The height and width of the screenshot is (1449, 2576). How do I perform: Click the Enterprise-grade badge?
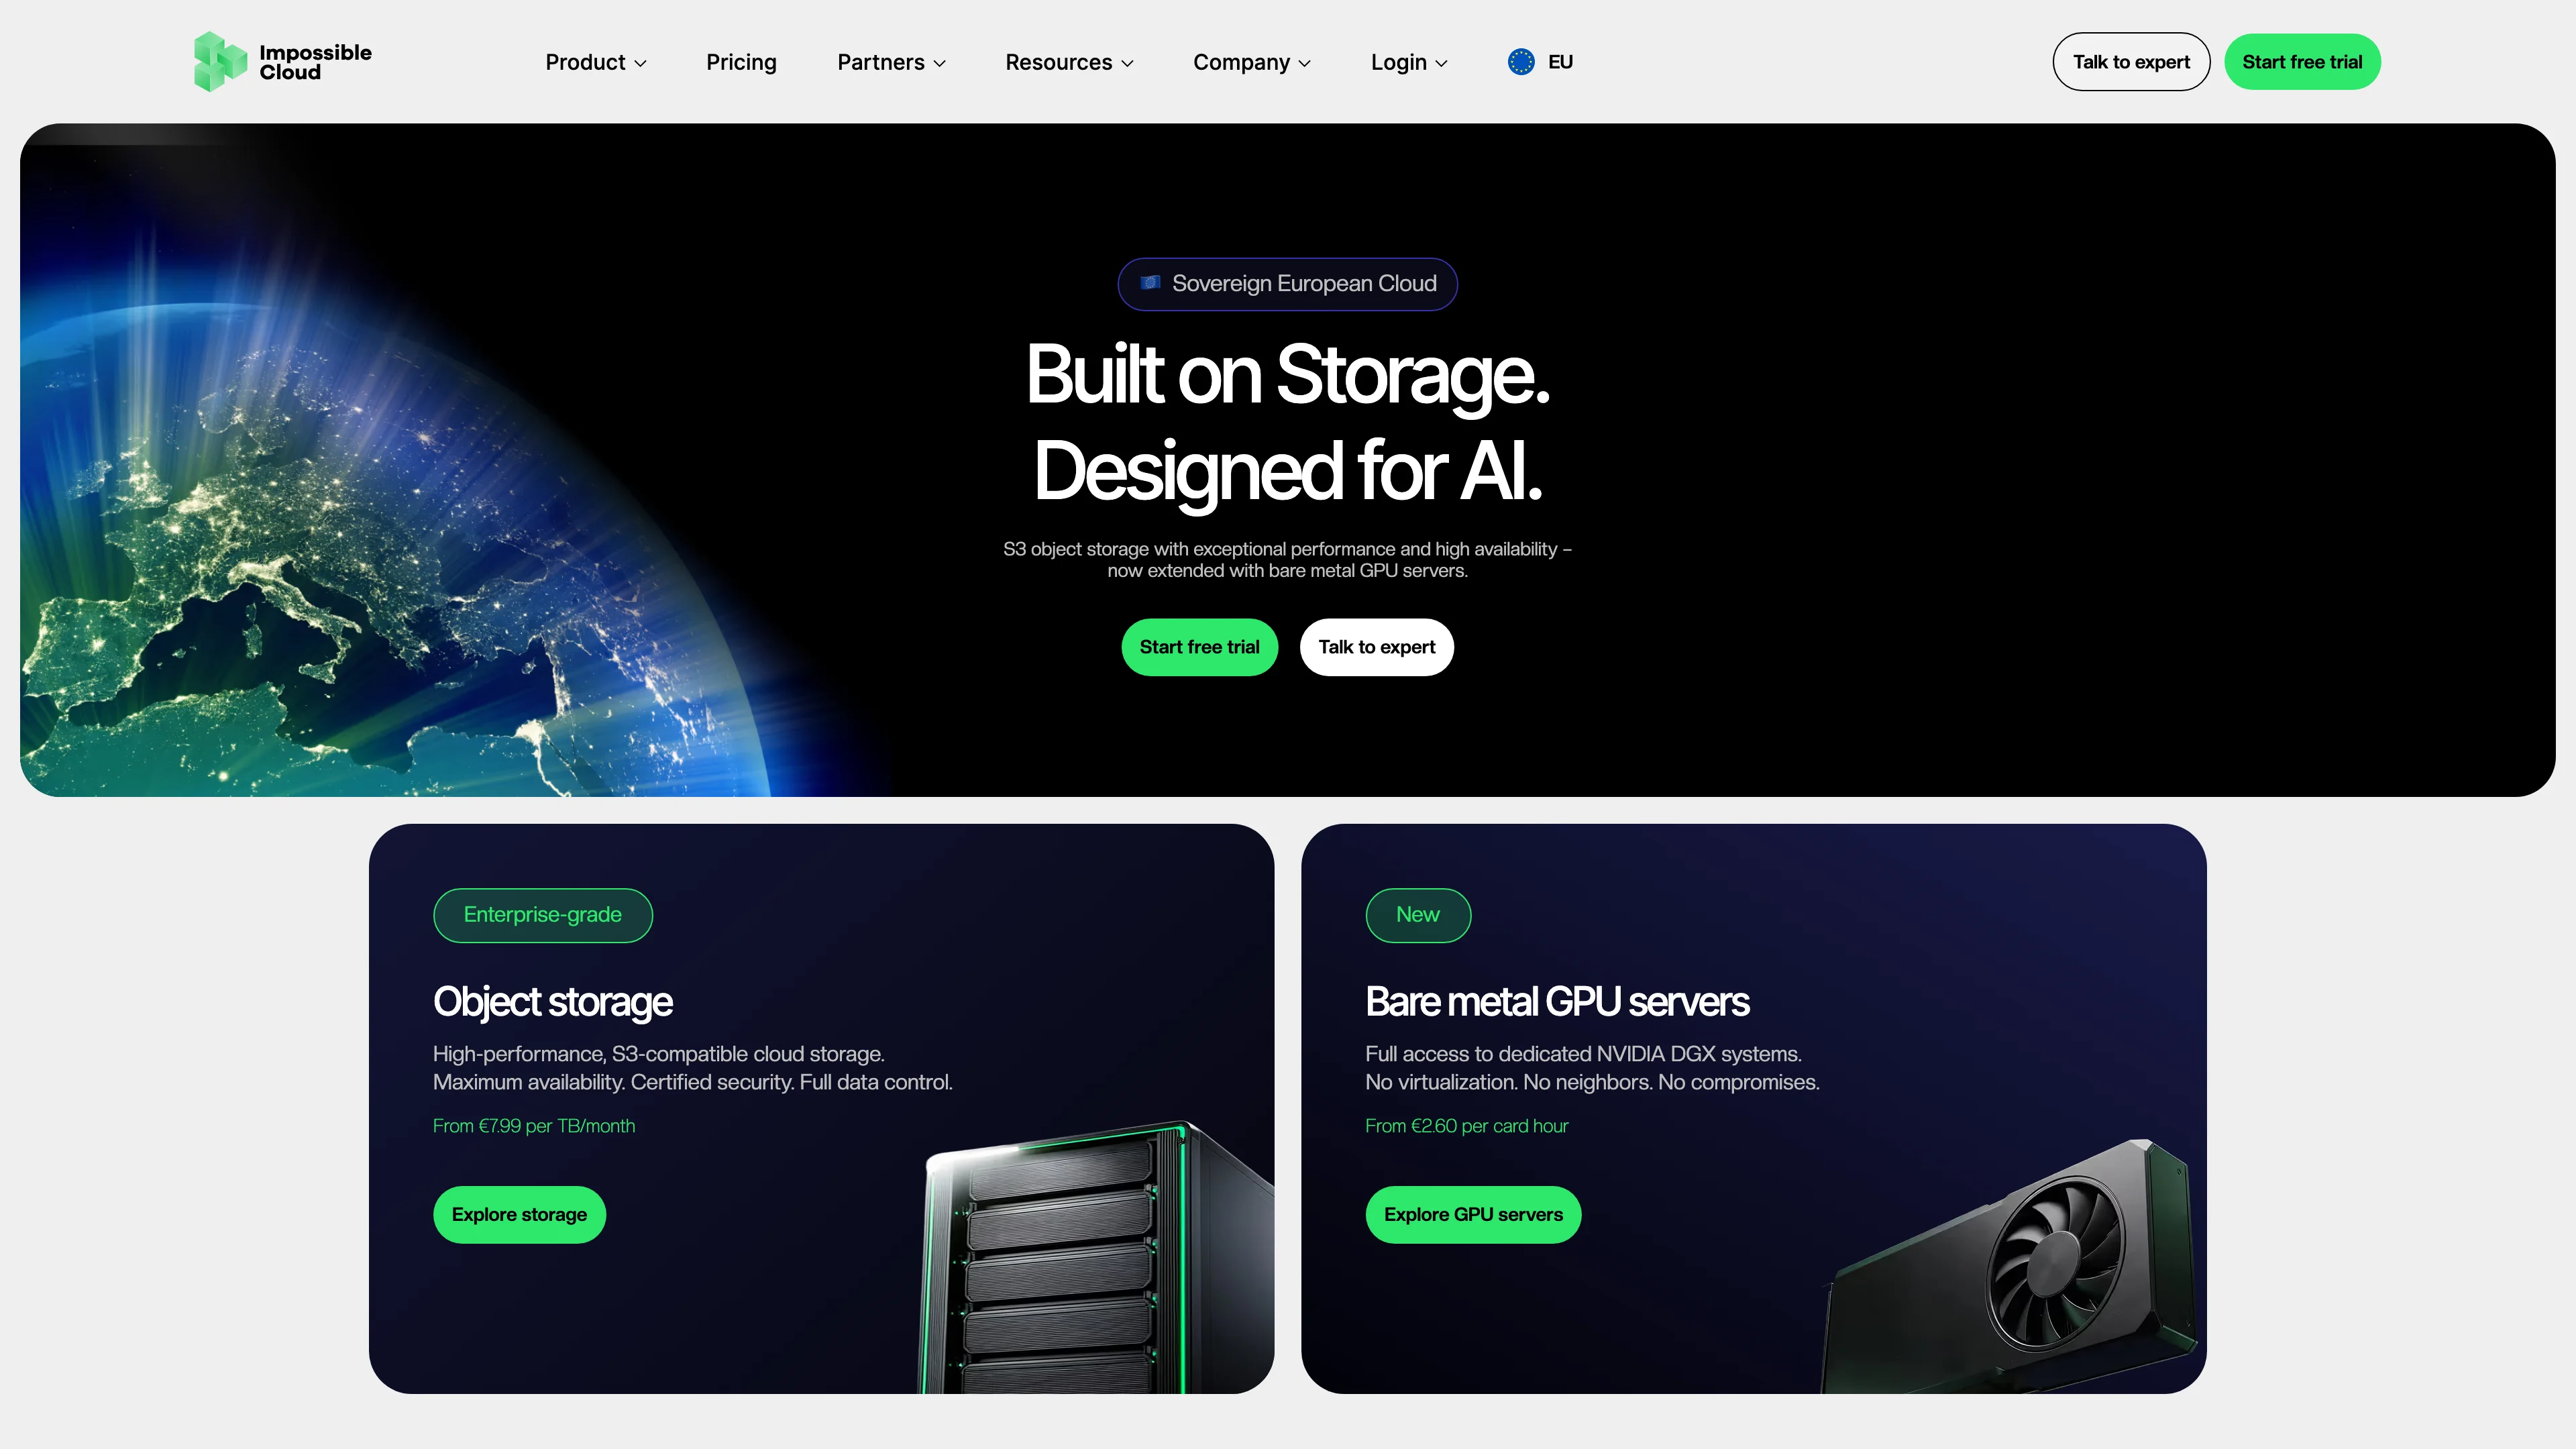point(543,914)
